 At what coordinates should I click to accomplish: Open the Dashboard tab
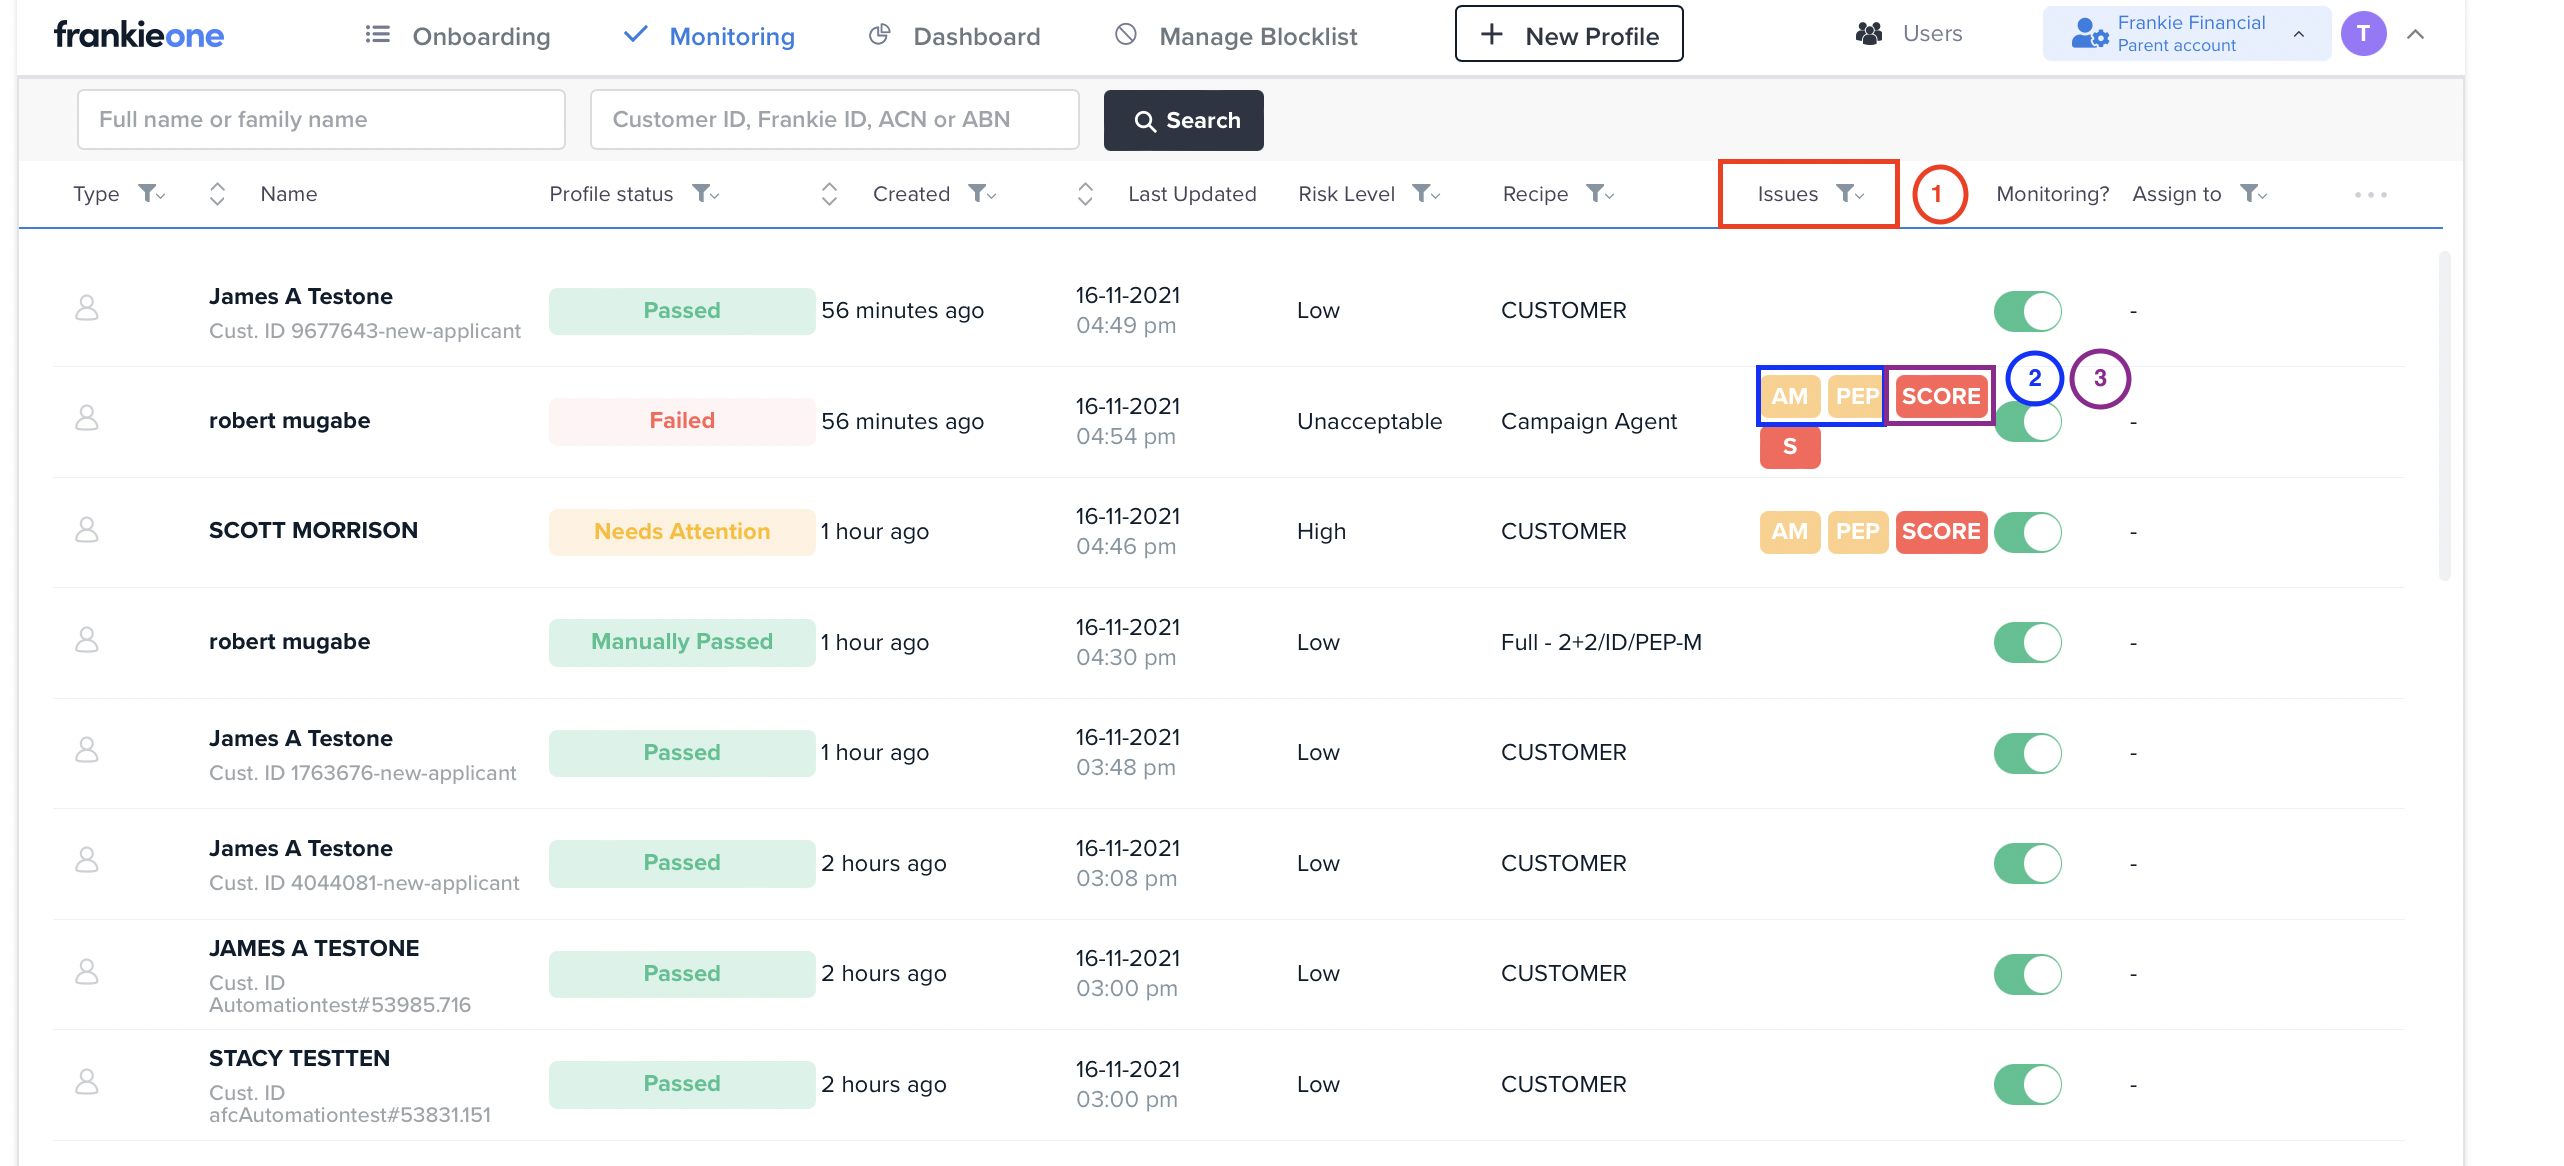click(x=955, y=36)
